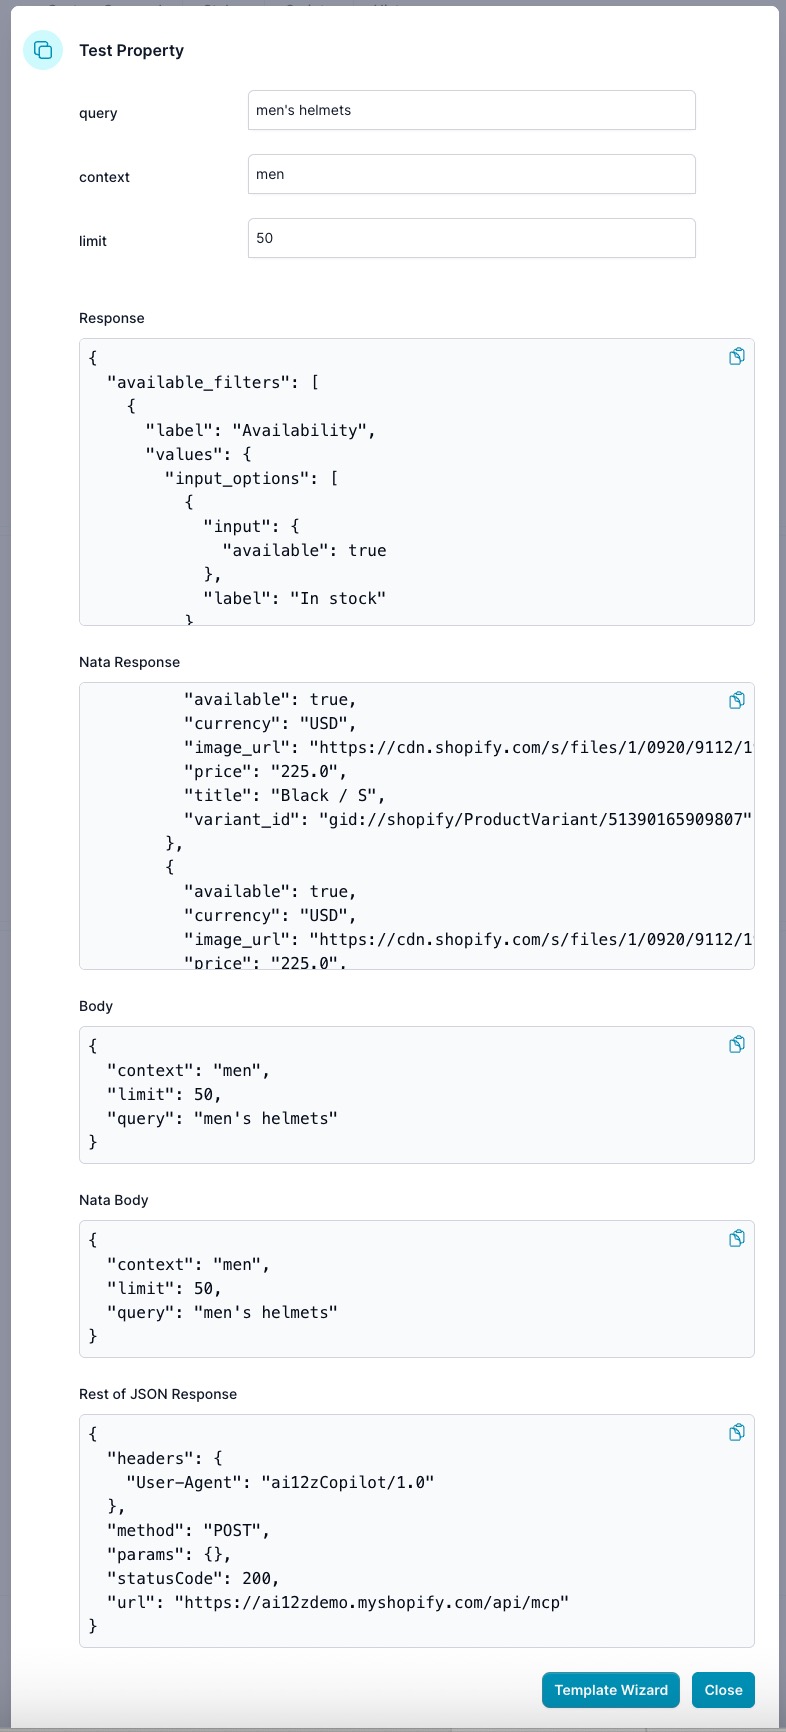
Task: Click the Test Property header icon
Action: coord(43,50)
